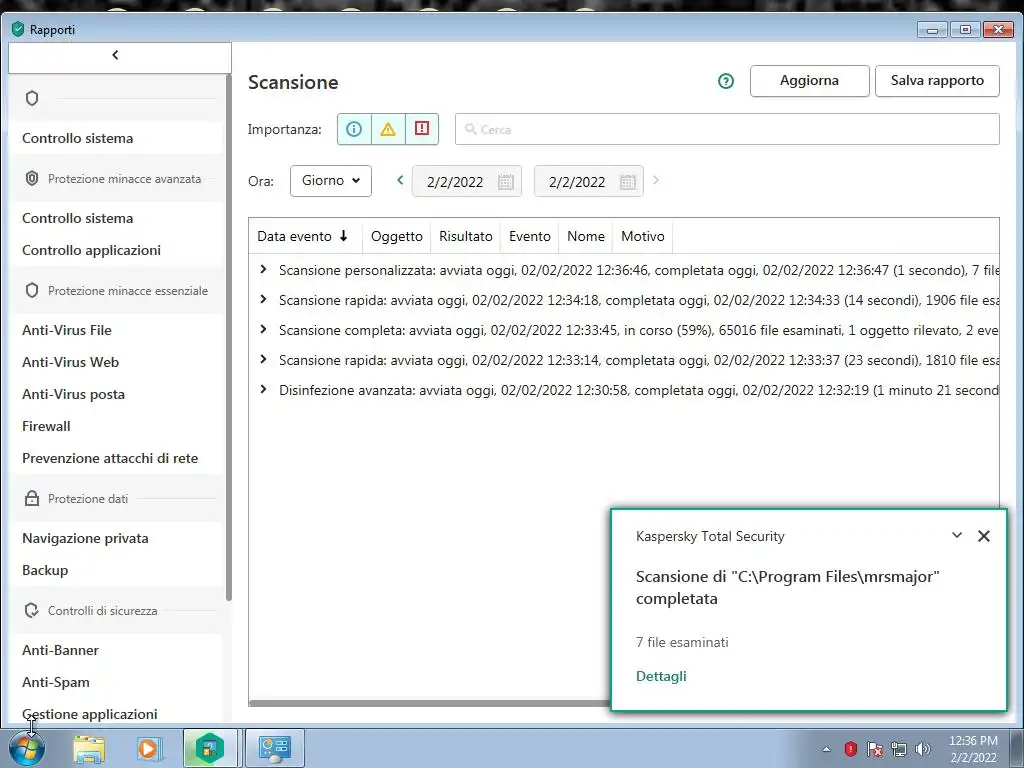Click the Oggetto column header
Screen dimensions: 1024x768
(396, 236)
